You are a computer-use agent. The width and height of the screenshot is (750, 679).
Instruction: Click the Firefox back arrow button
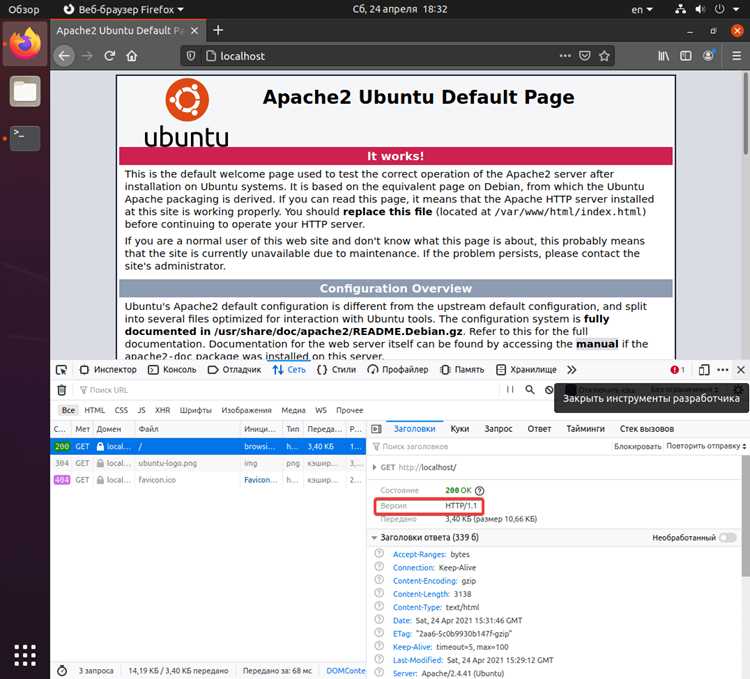64,56
